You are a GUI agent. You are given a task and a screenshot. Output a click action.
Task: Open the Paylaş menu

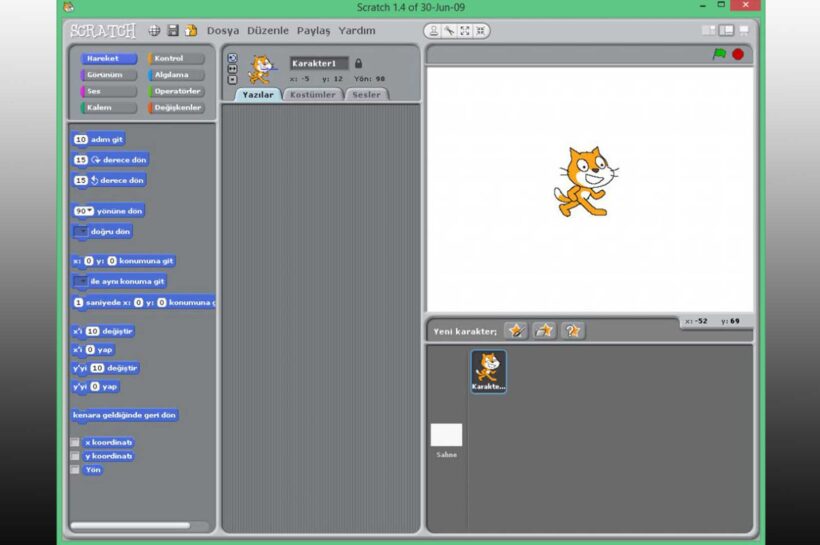(313, 30)
